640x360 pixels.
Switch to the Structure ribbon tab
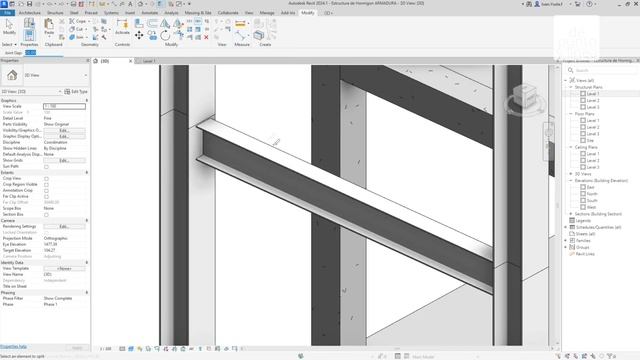(x=55, y=13)
